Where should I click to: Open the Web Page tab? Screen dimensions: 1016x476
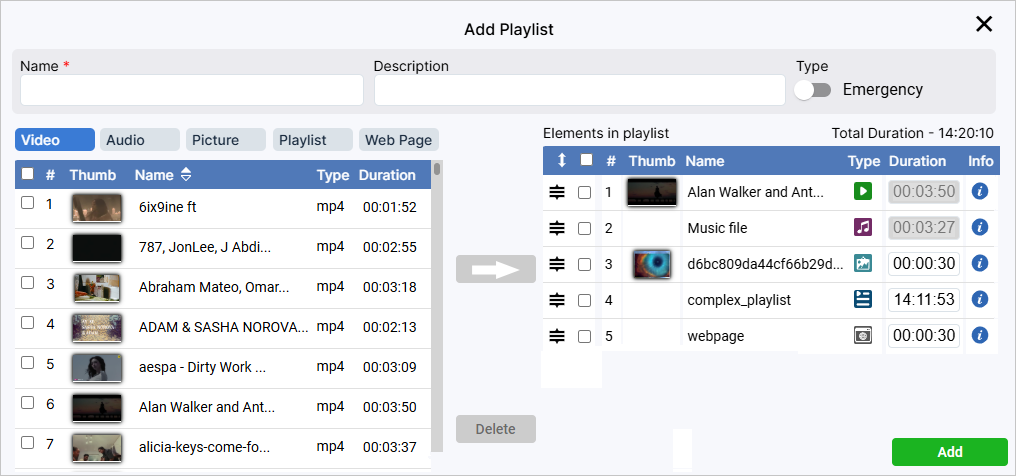tap(399, 140)
